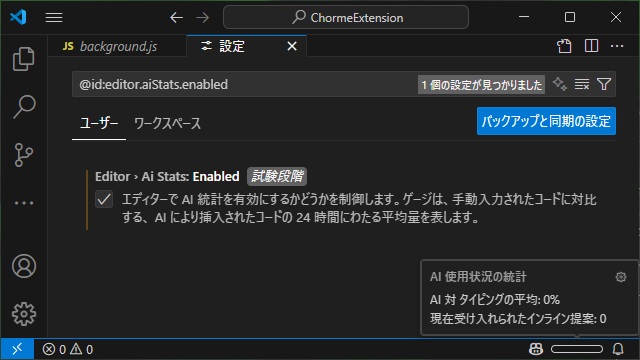The image size is (640, 360).
Task: Click the AI usage gauge bar in status bar
Action: pos(577,349)
